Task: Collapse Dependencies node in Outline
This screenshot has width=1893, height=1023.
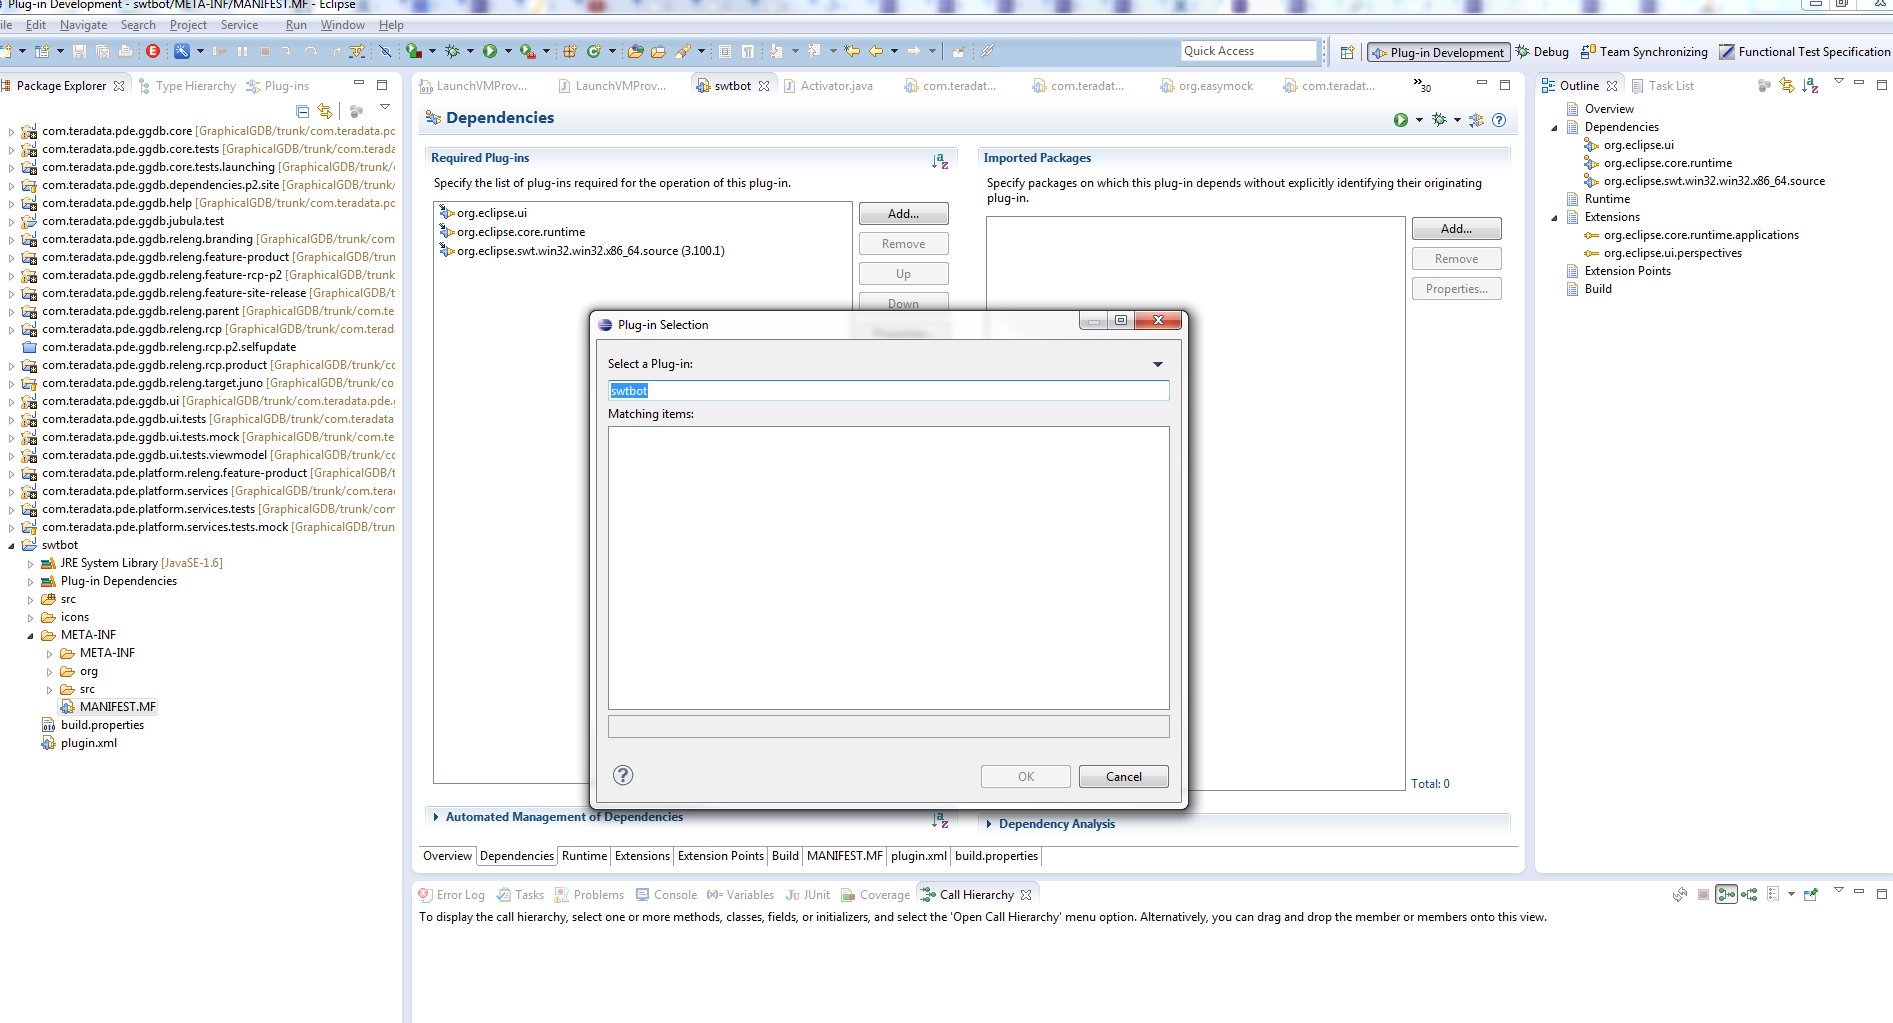Action: click(1554, 128)
